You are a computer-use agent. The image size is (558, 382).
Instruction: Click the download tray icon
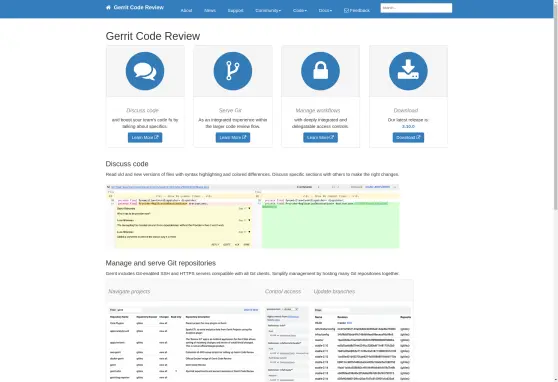click(408, 71)
